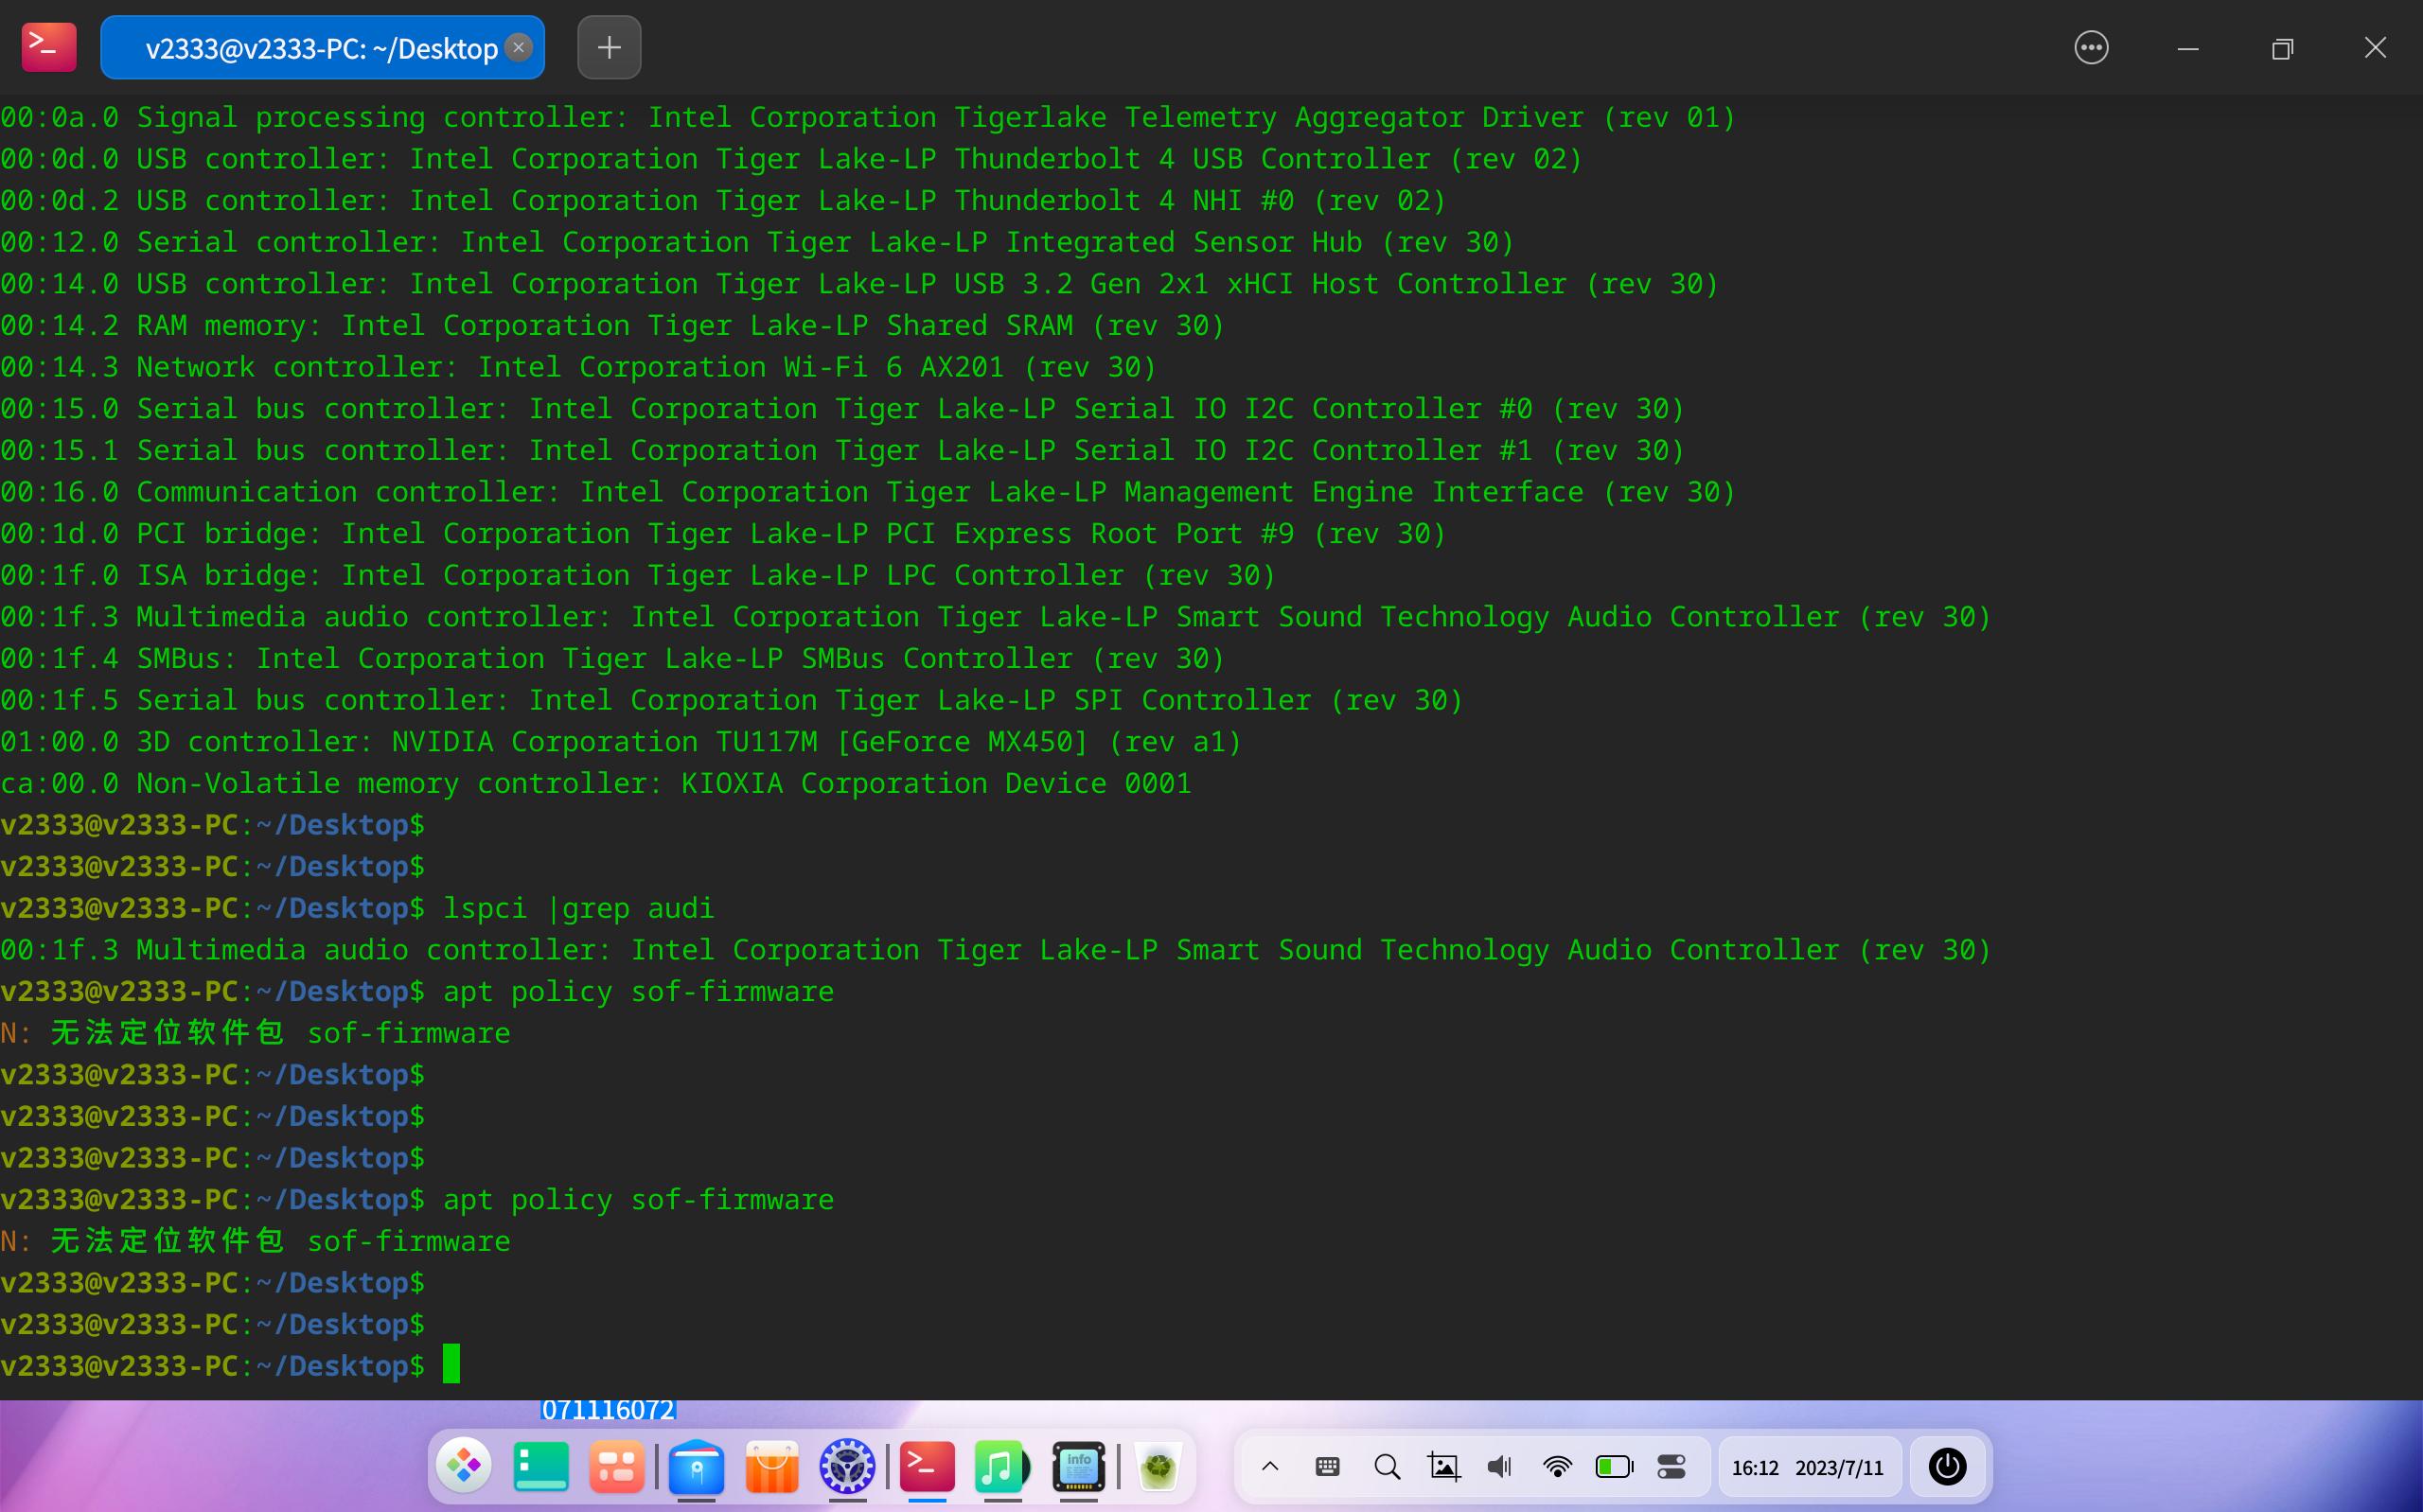
Task: Click the 16:12 date and time display
Action: click(x=1807, y=1468)
